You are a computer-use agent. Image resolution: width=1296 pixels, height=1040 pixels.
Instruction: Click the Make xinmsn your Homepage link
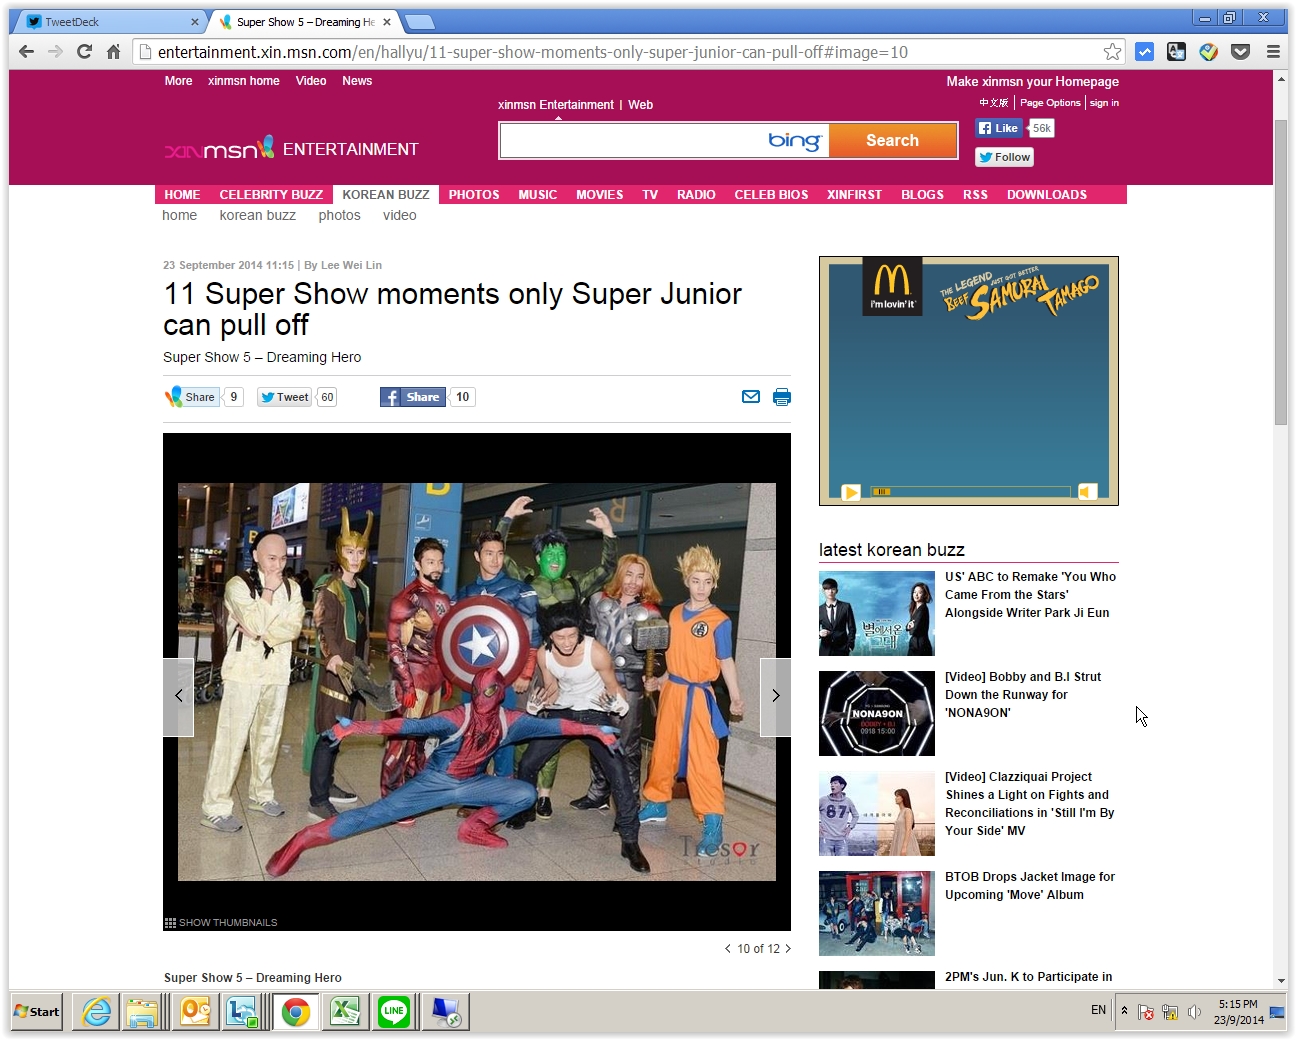click(x=1033, y=82)
